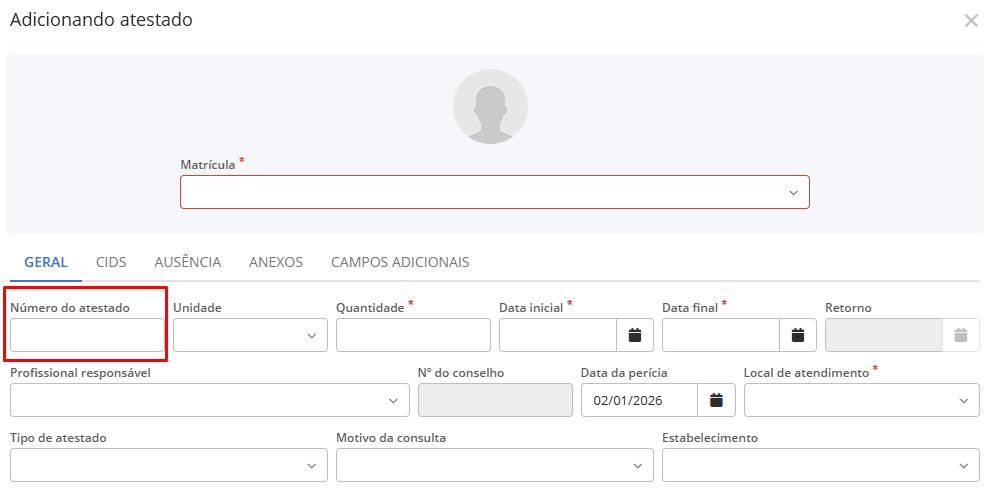Click the Data da perícia field showing 02/01/2026
The height and width of the screenshot is (490, 988).
click(640, 400)
